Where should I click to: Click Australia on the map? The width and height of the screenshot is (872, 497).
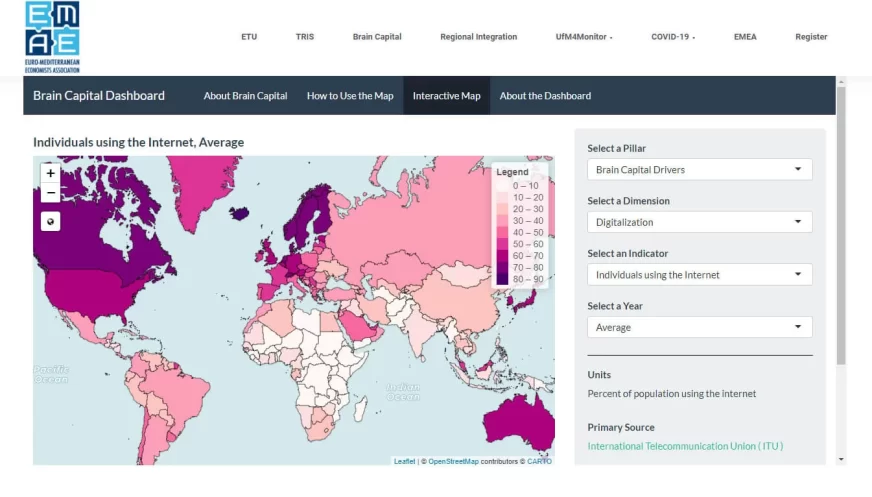pos(520,420)
